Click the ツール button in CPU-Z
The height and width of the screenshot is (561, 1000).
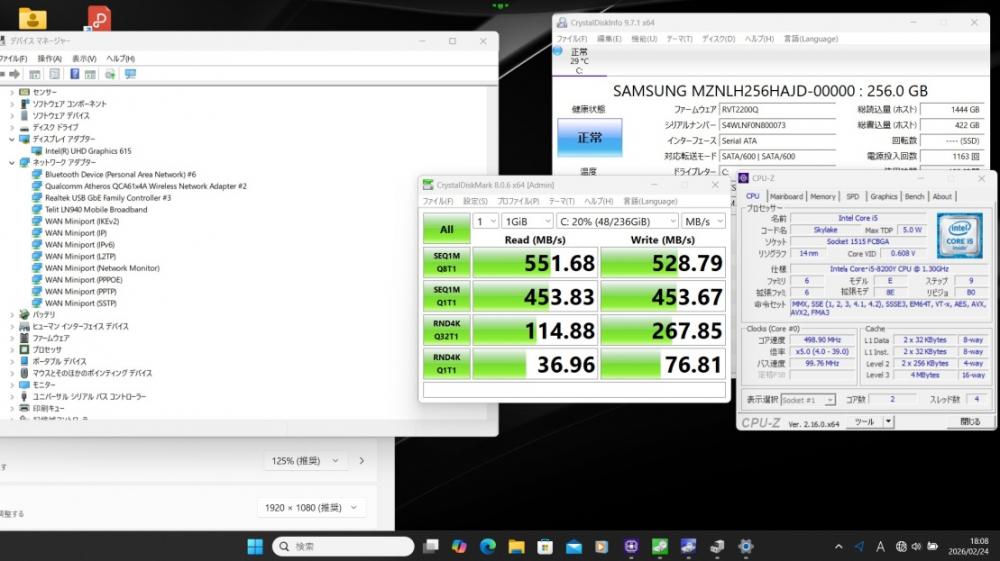[864, 421]
